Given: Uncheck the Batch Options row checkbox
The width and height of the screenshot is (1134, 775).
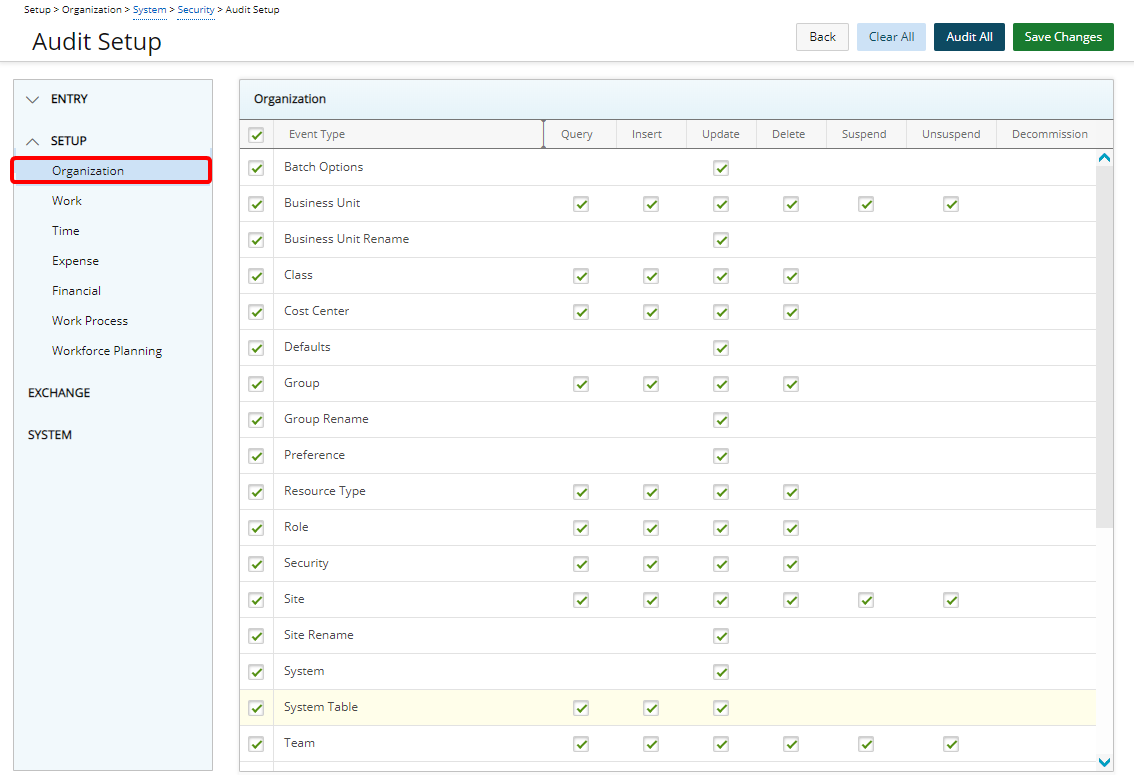Looking at the screenshot, I should click(256, 168).
